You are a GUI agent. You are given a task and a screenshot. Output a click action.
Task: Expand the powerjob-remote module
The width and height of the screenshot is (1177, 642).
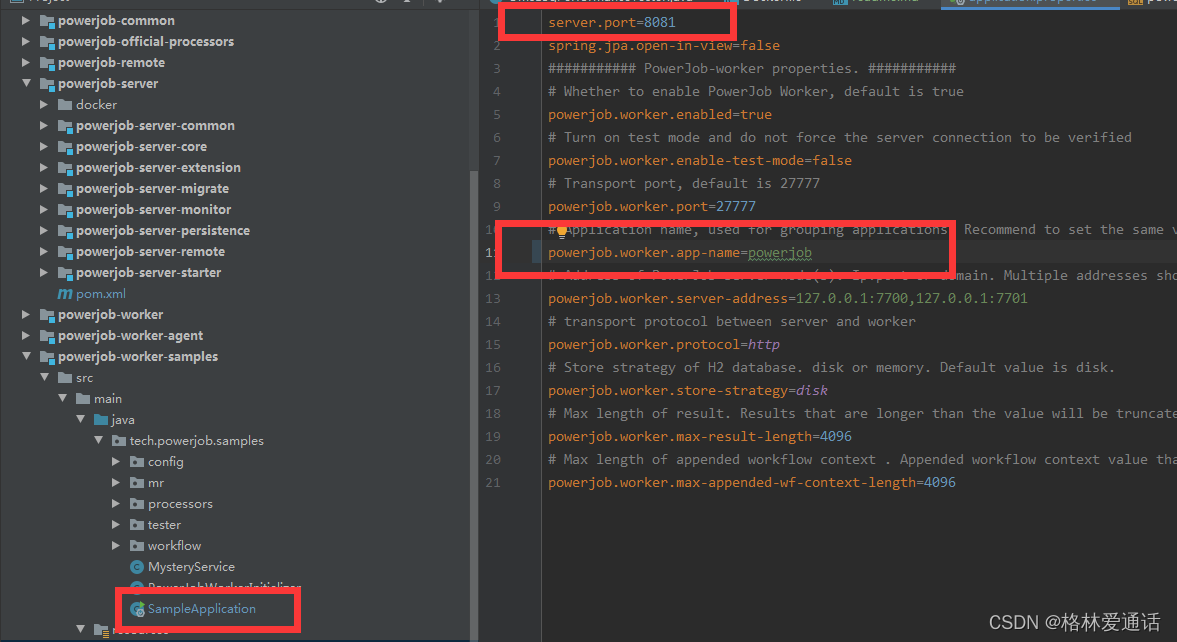click(x=26, y=62)
